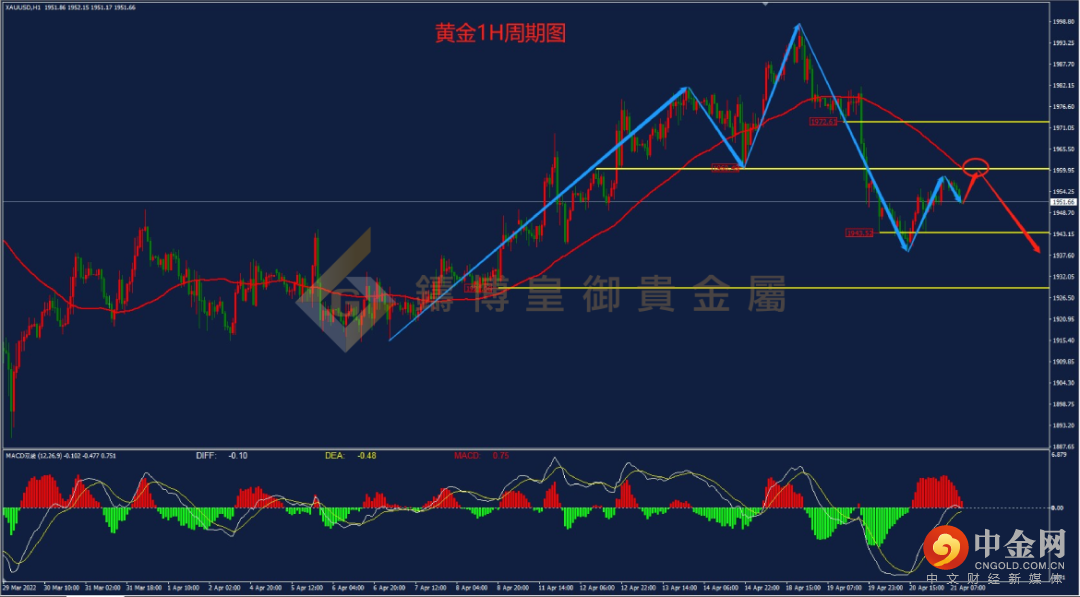Click the red MACD value 0.75
The image size is (1080, 597).
(x=501, y=456)
